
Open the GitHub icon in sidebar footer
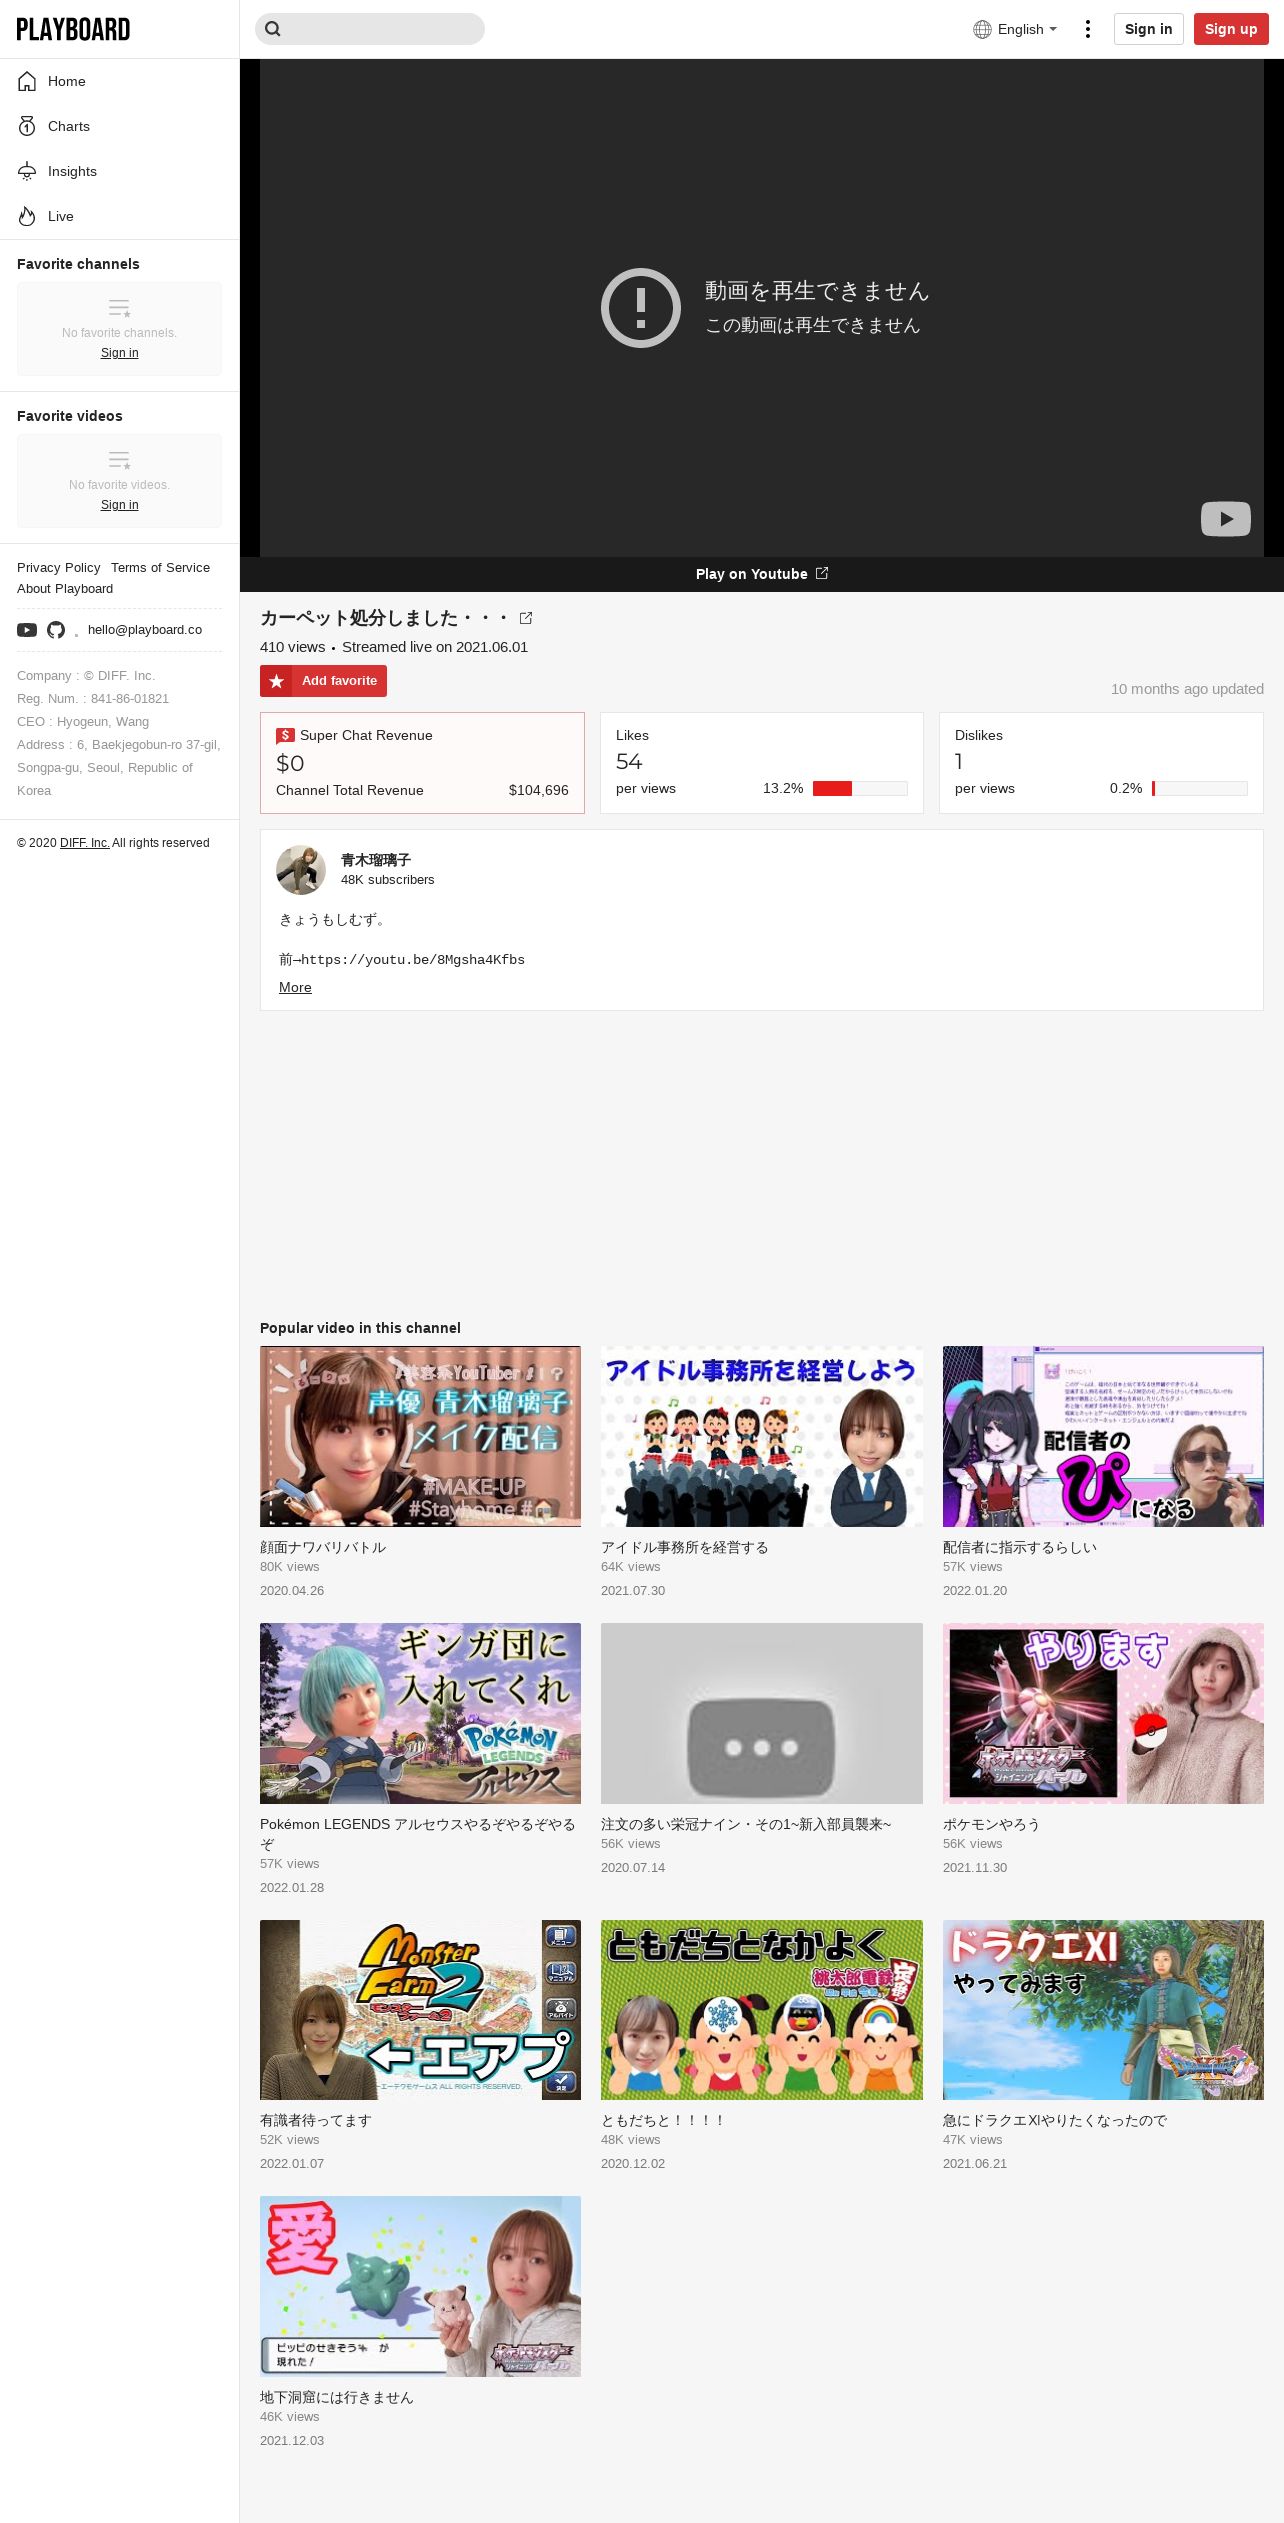[56, 630]
